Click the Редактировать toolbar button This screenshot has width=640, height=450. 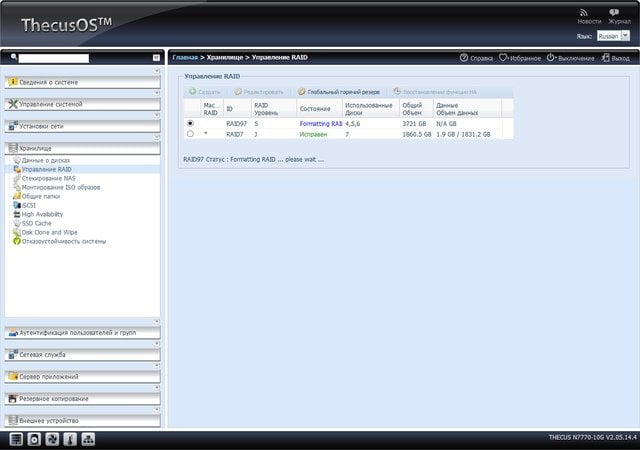coord(259,92)
